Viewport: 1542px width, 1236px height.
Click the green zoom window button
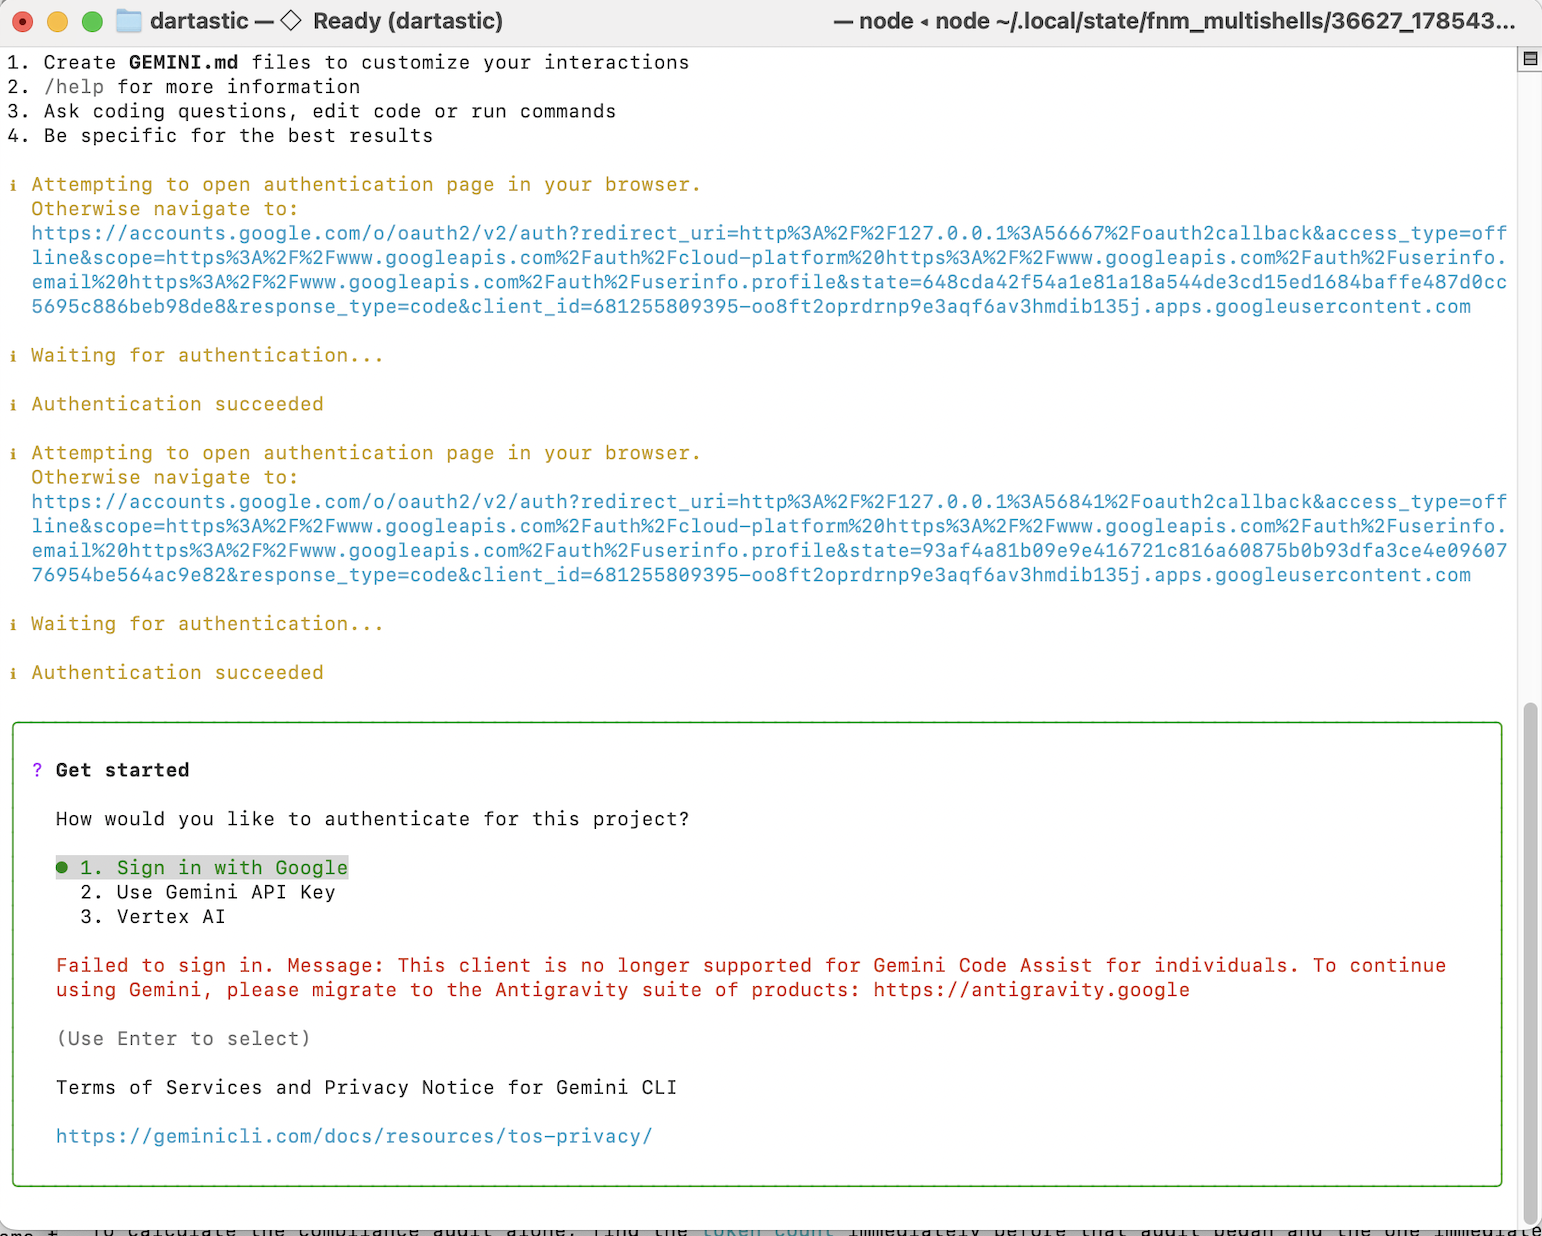[x=92, y=21]
